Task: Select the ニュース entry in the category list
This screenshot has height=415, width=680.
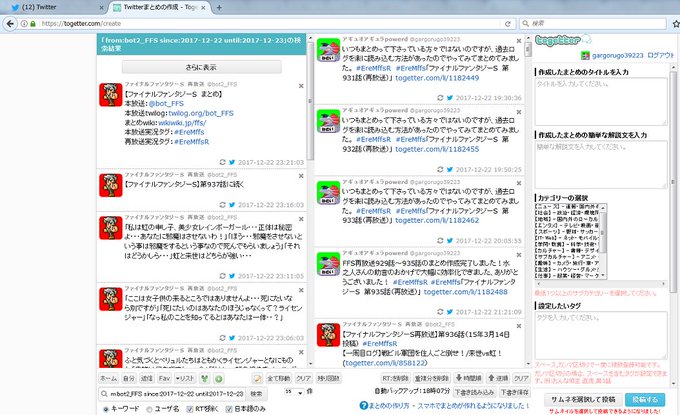Action: (x=567, y=207)
